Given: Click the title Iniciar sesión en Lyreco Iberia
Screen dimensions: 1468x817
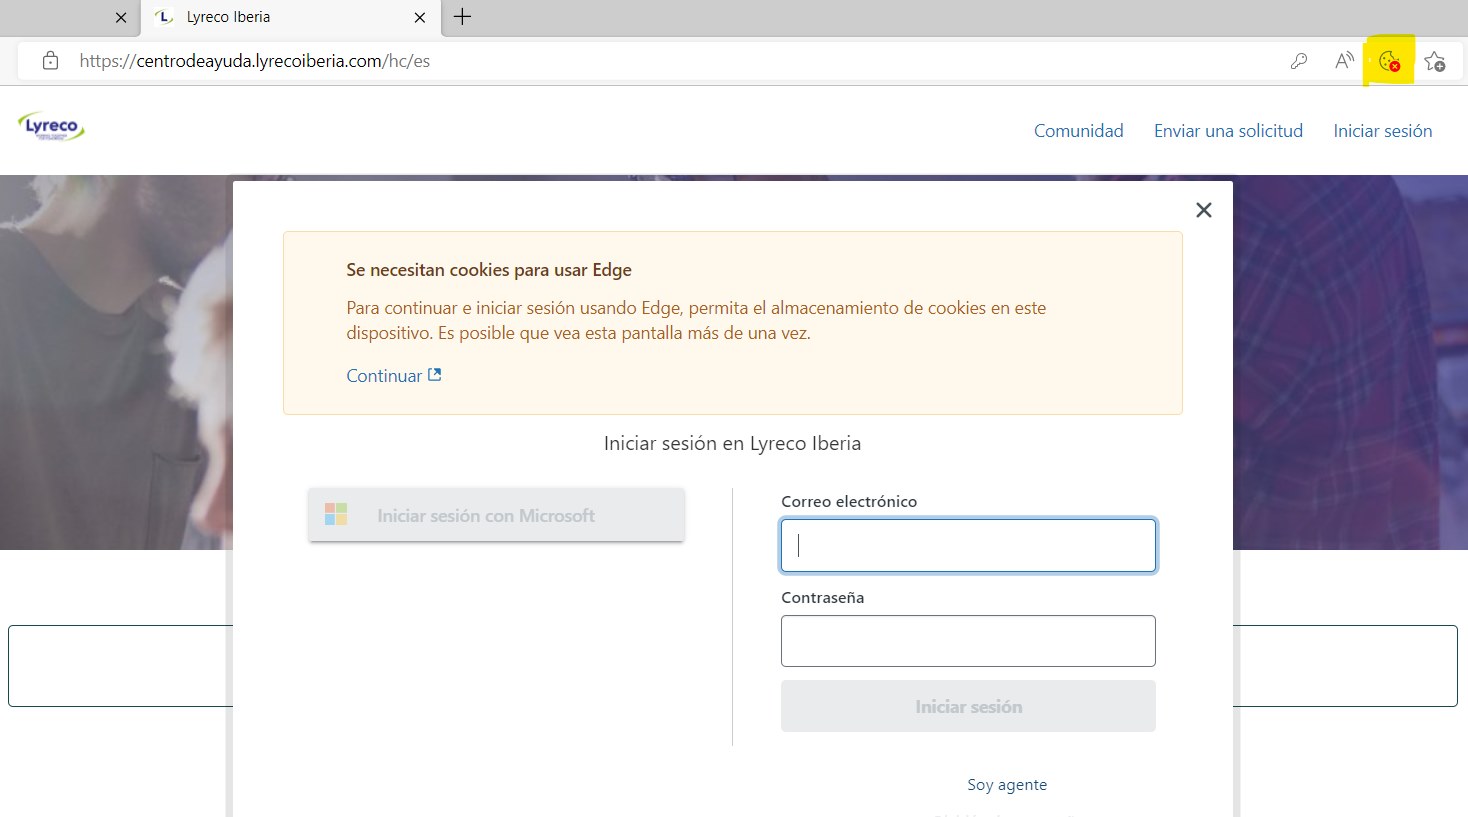Looking at the screenshot, I should [x=732, y=443].
